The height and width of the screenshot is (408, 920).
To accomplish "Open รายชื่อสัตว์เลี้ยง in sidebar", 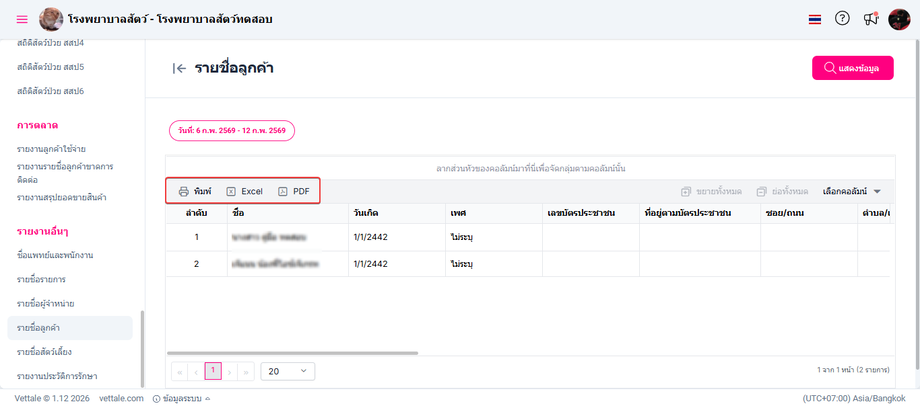I will click(45, 352).
